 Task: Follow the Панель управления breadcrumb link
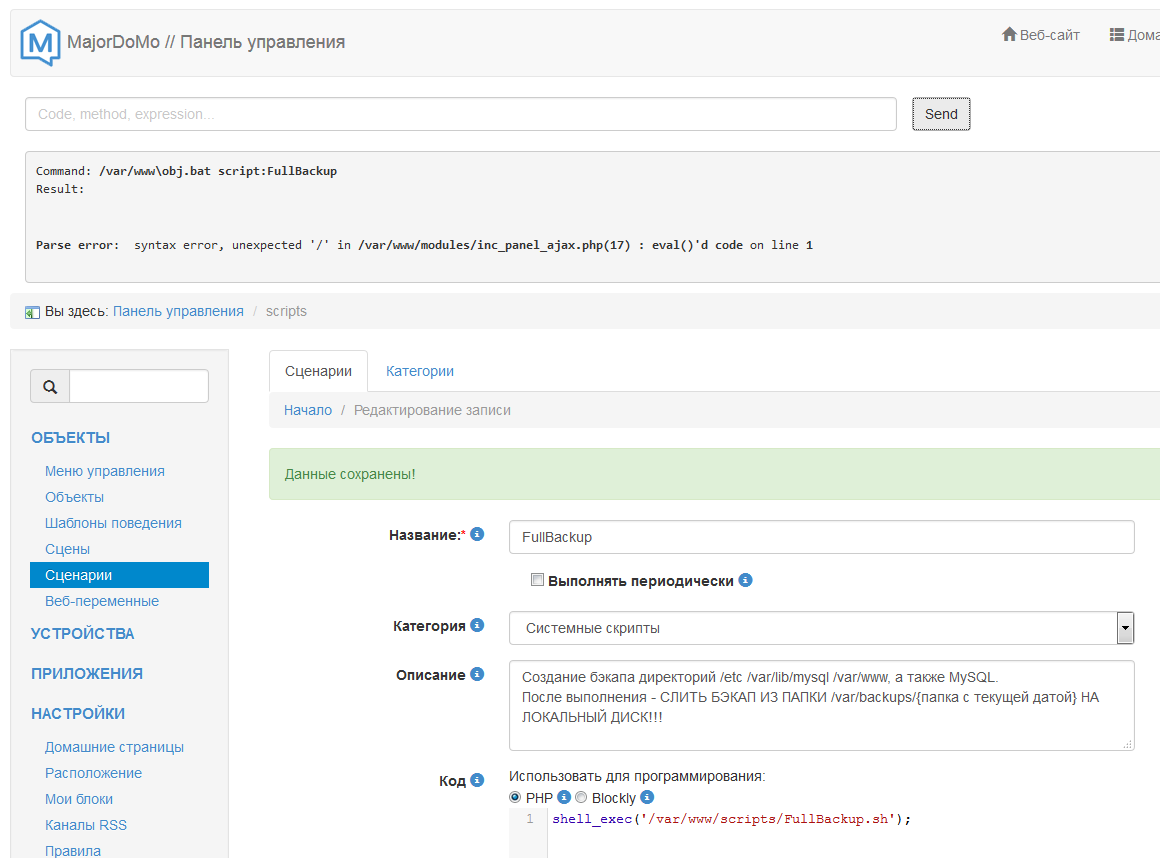[178, 311]
